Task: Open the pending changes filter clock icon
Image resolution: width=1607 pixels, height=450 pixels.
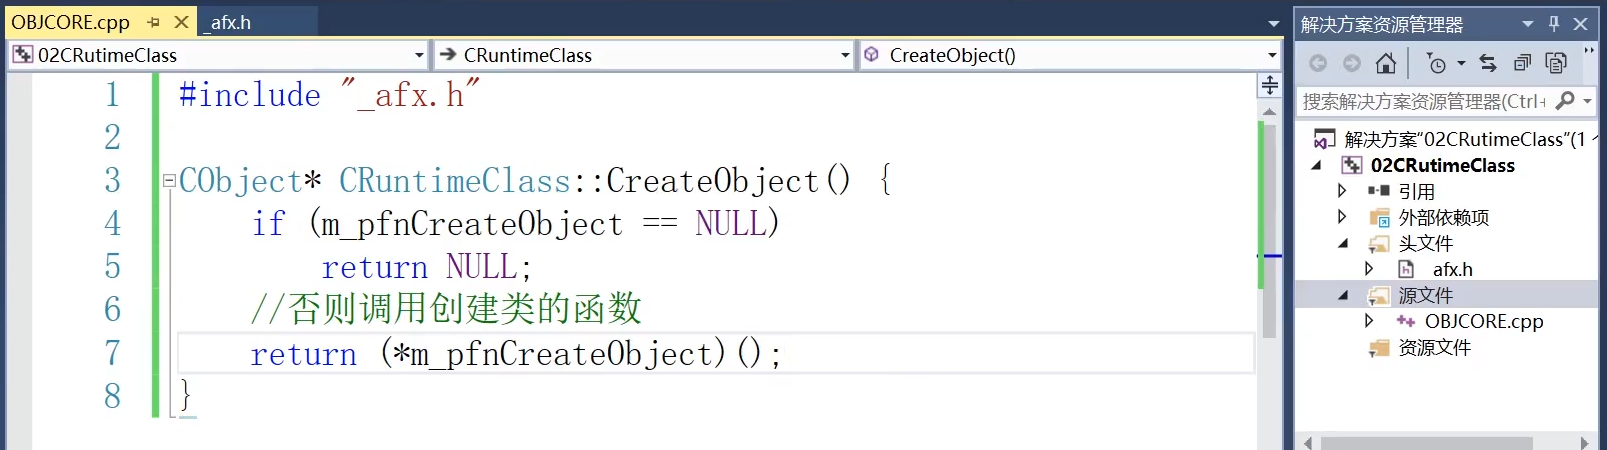Action: [1436, 63]
